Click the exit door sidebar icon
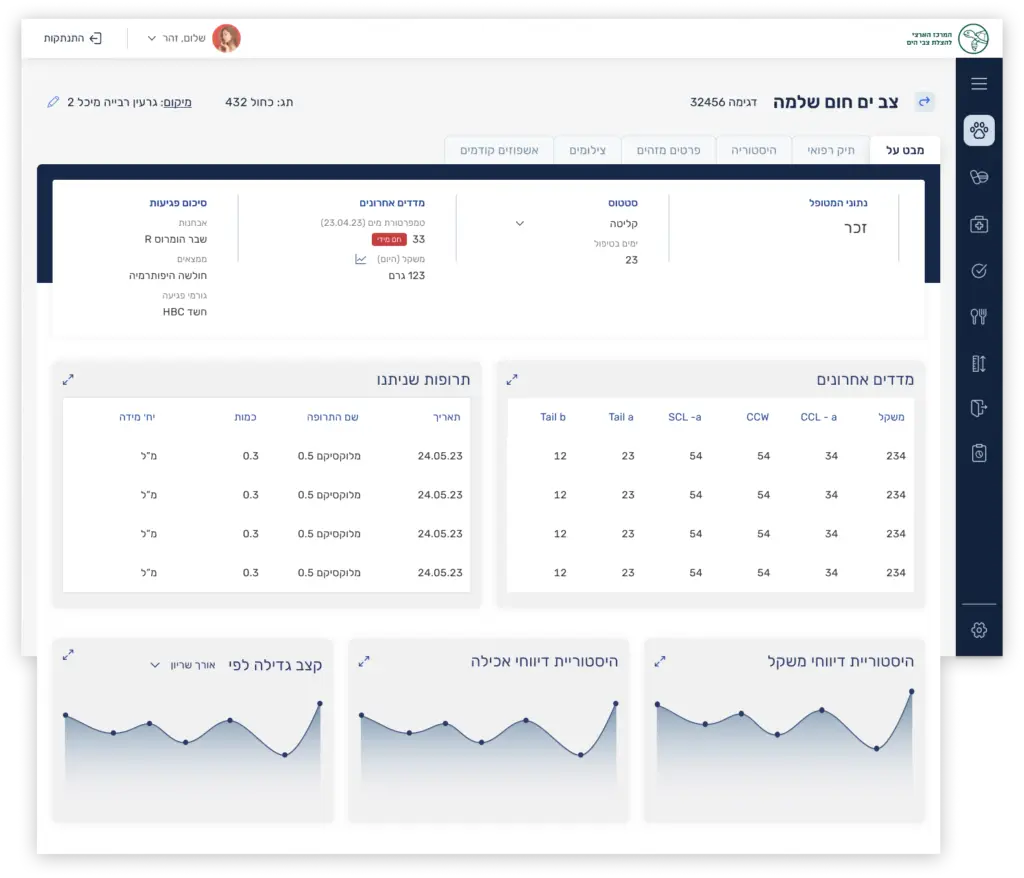 [x=979, y=408]
